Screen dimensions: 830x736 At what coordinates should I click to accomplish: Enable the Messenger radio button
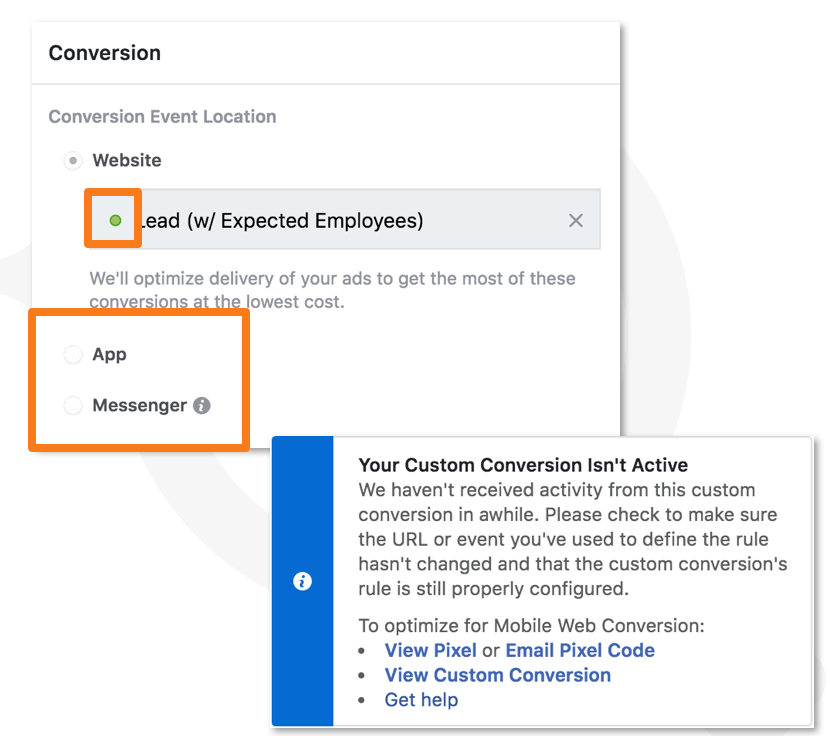tap(73, 406)
